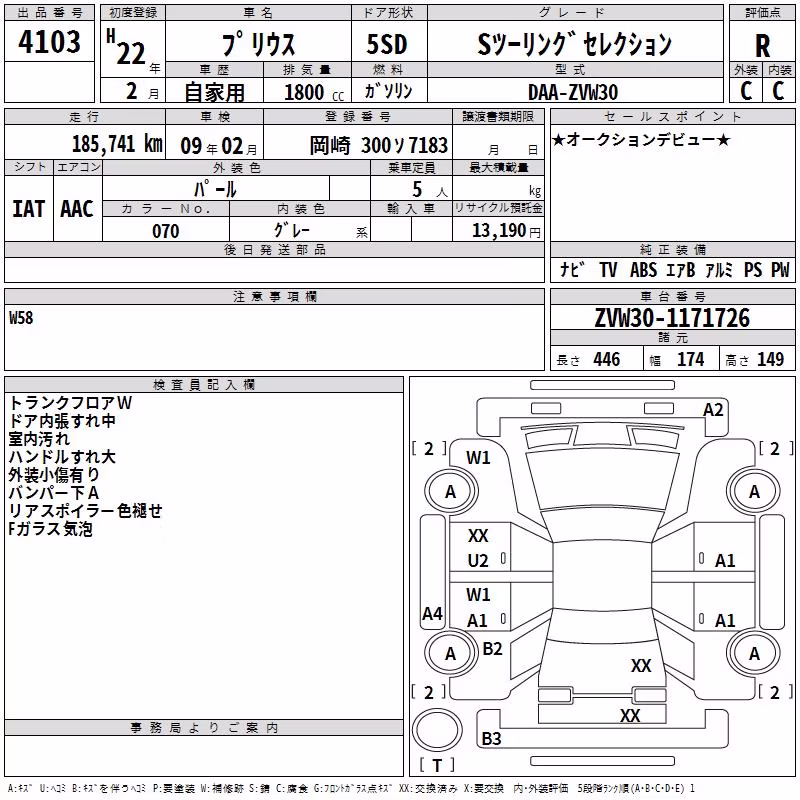The width and height of the screenshot is (800, 800).
Task: Click inspector note リアスポイラー色褪せ
Action: tap(85, 511)
